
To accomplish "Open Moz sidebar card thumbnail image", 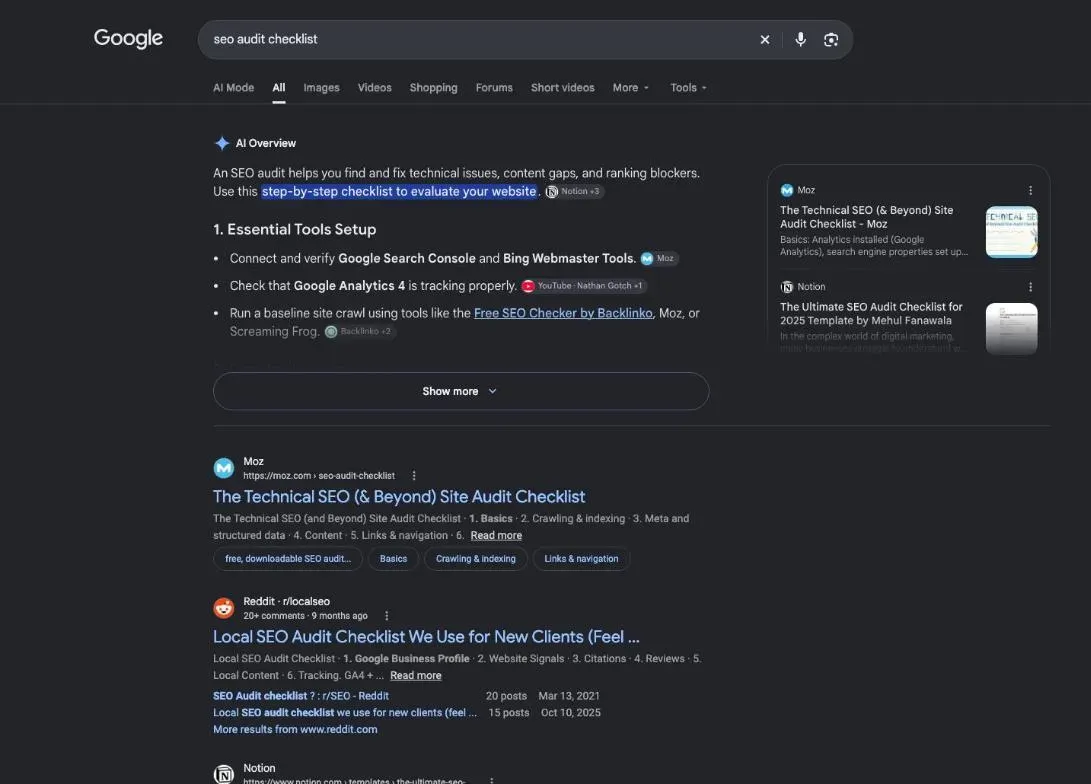I will pos(1011,232).
